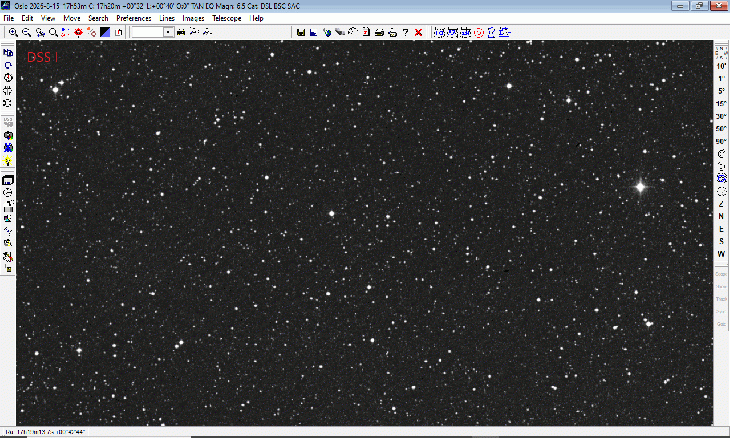Image resolution: width=730 pixels, height=438 pixels.
Task: Set field of view to 90 degrees
Action: click(x=721, y=141)
